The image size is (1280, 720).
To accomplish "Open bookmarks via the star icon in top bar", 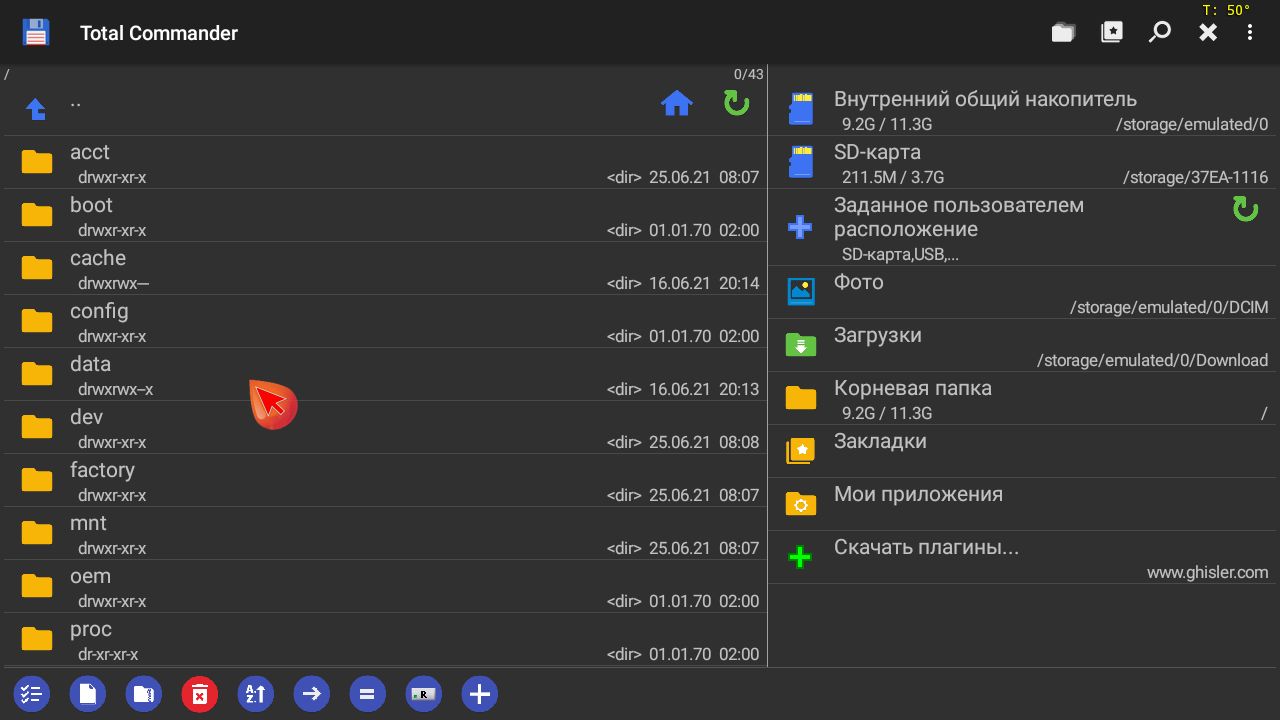I will pyautogui.click(x=1112, y=33).
